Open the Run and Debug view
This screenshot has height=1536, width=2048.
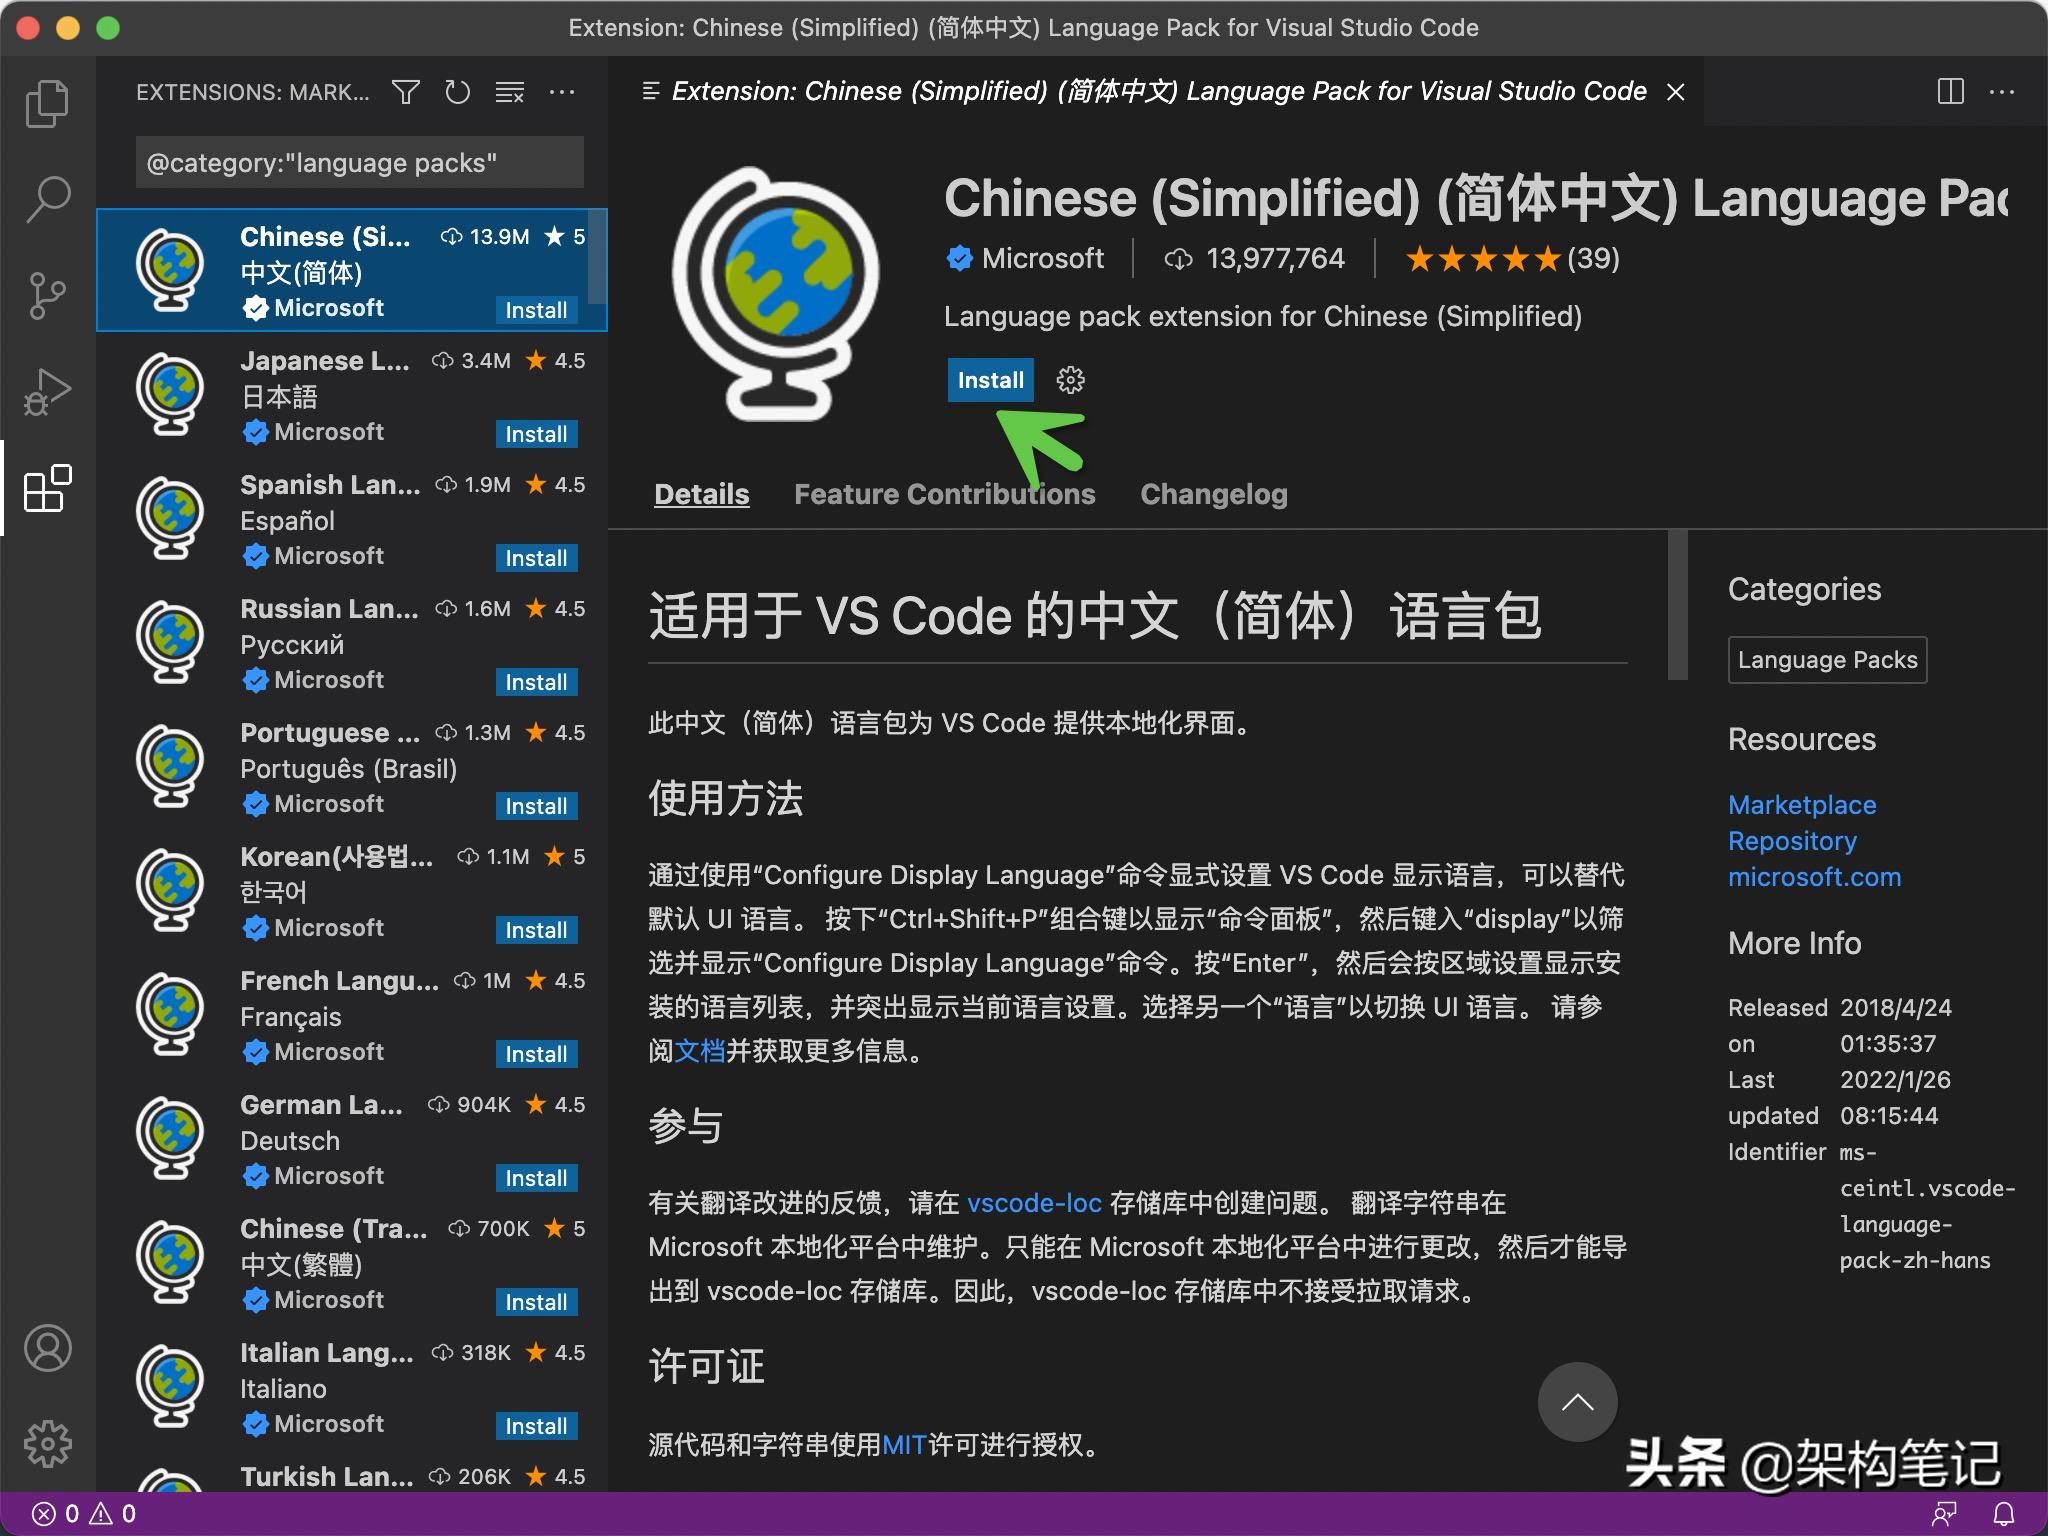coord(47,391)
